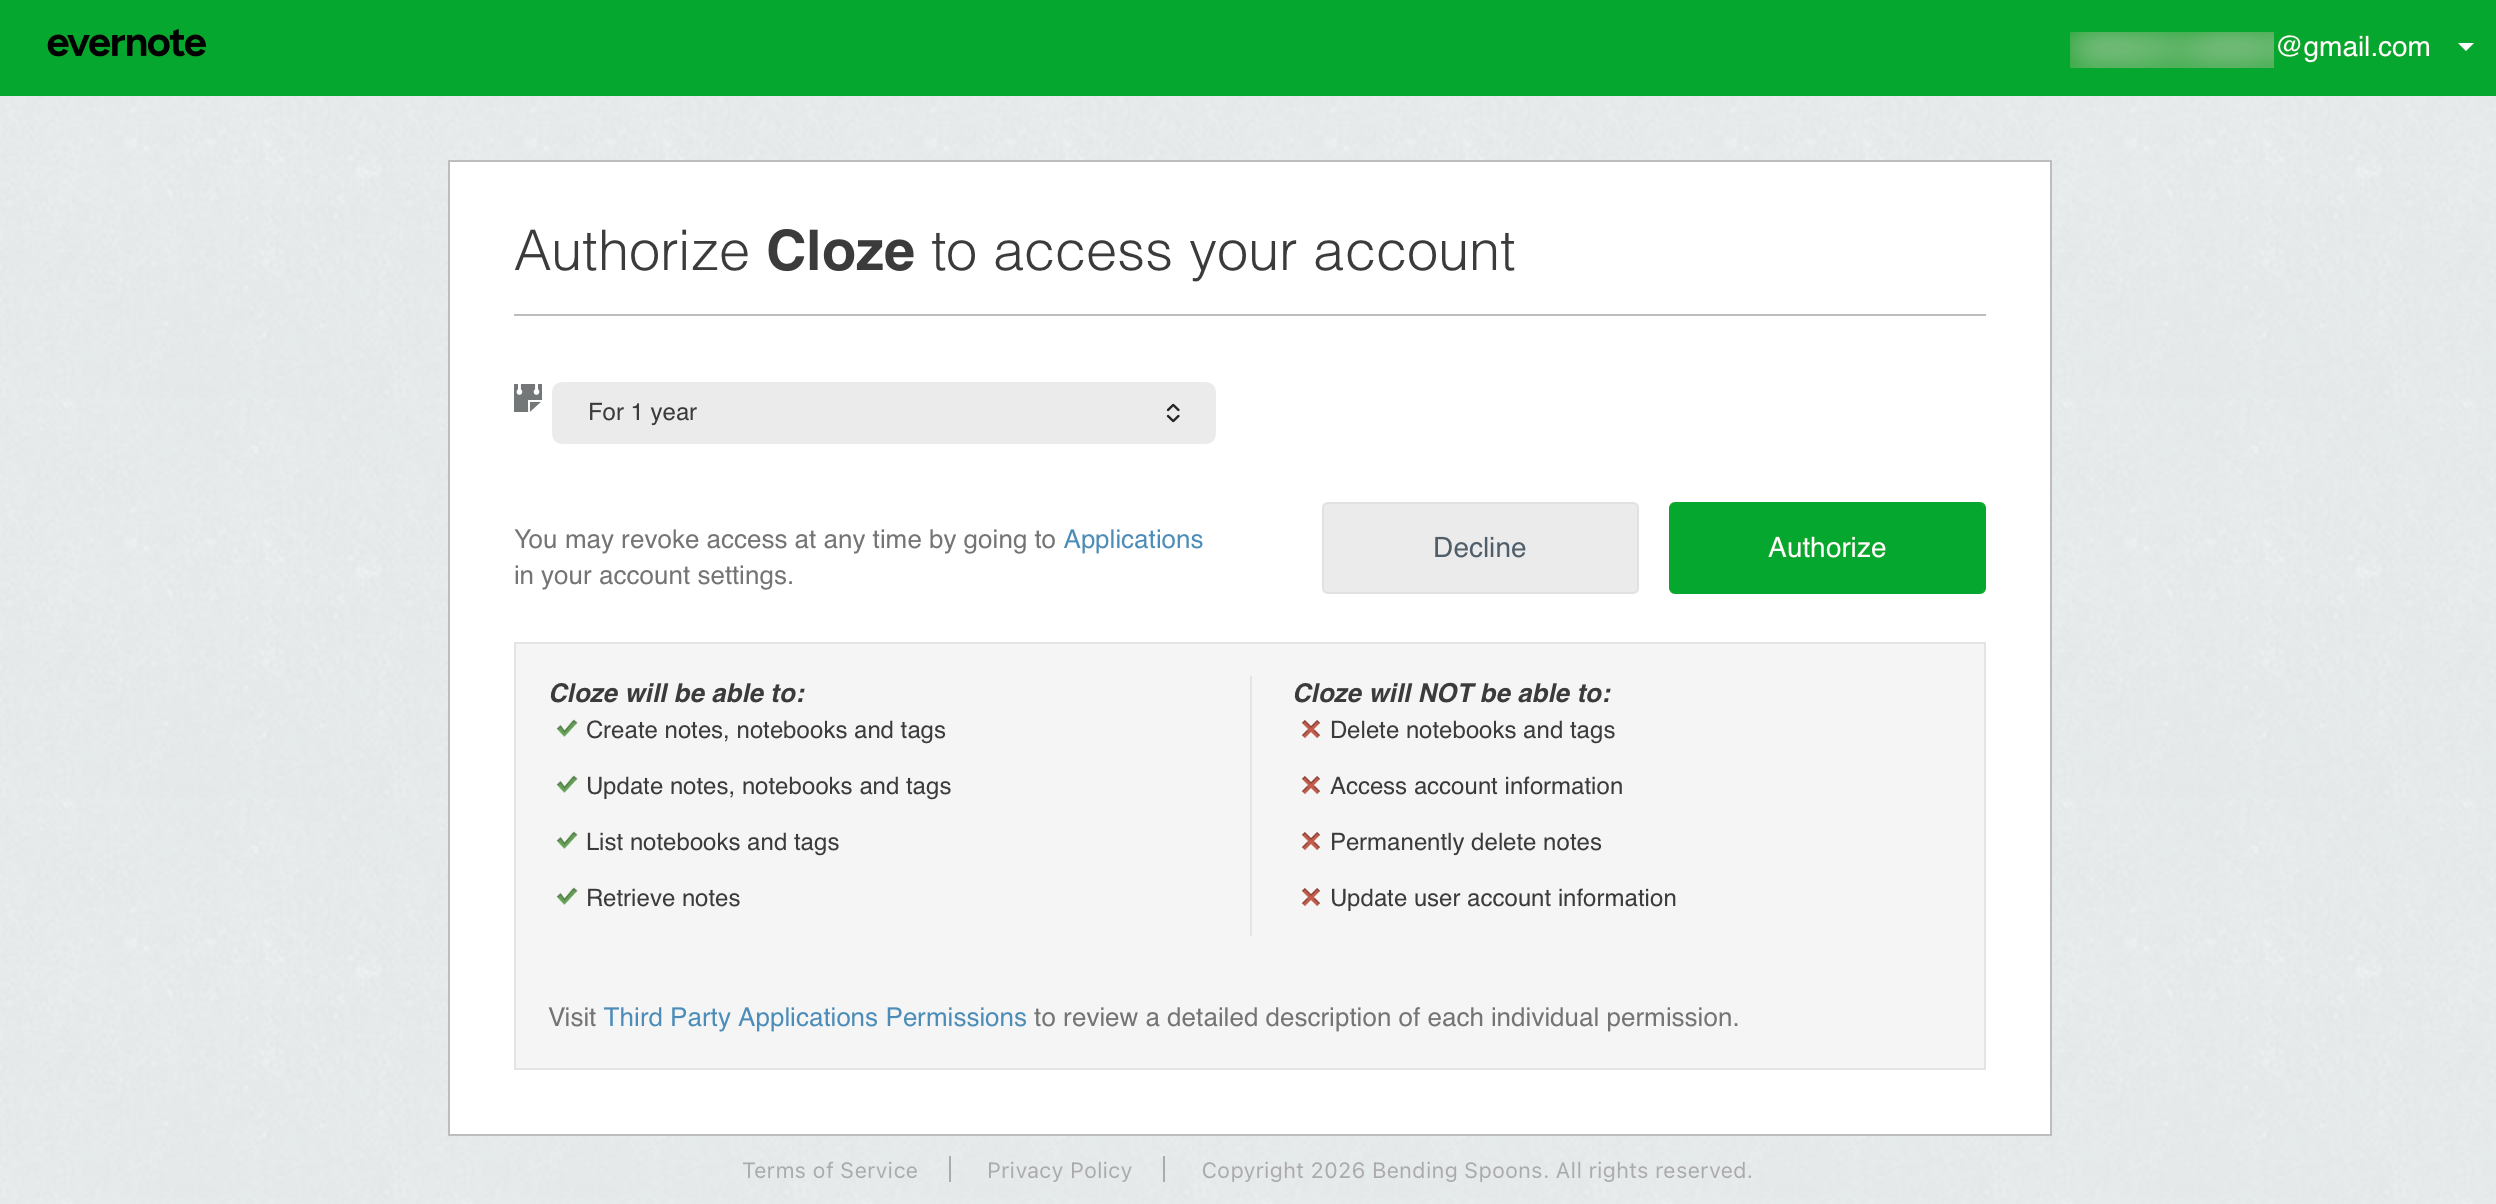Click the 'Create notes, notebooks and tags' text
This screenshot has width=2496, height=1204.
coord(766,731)
